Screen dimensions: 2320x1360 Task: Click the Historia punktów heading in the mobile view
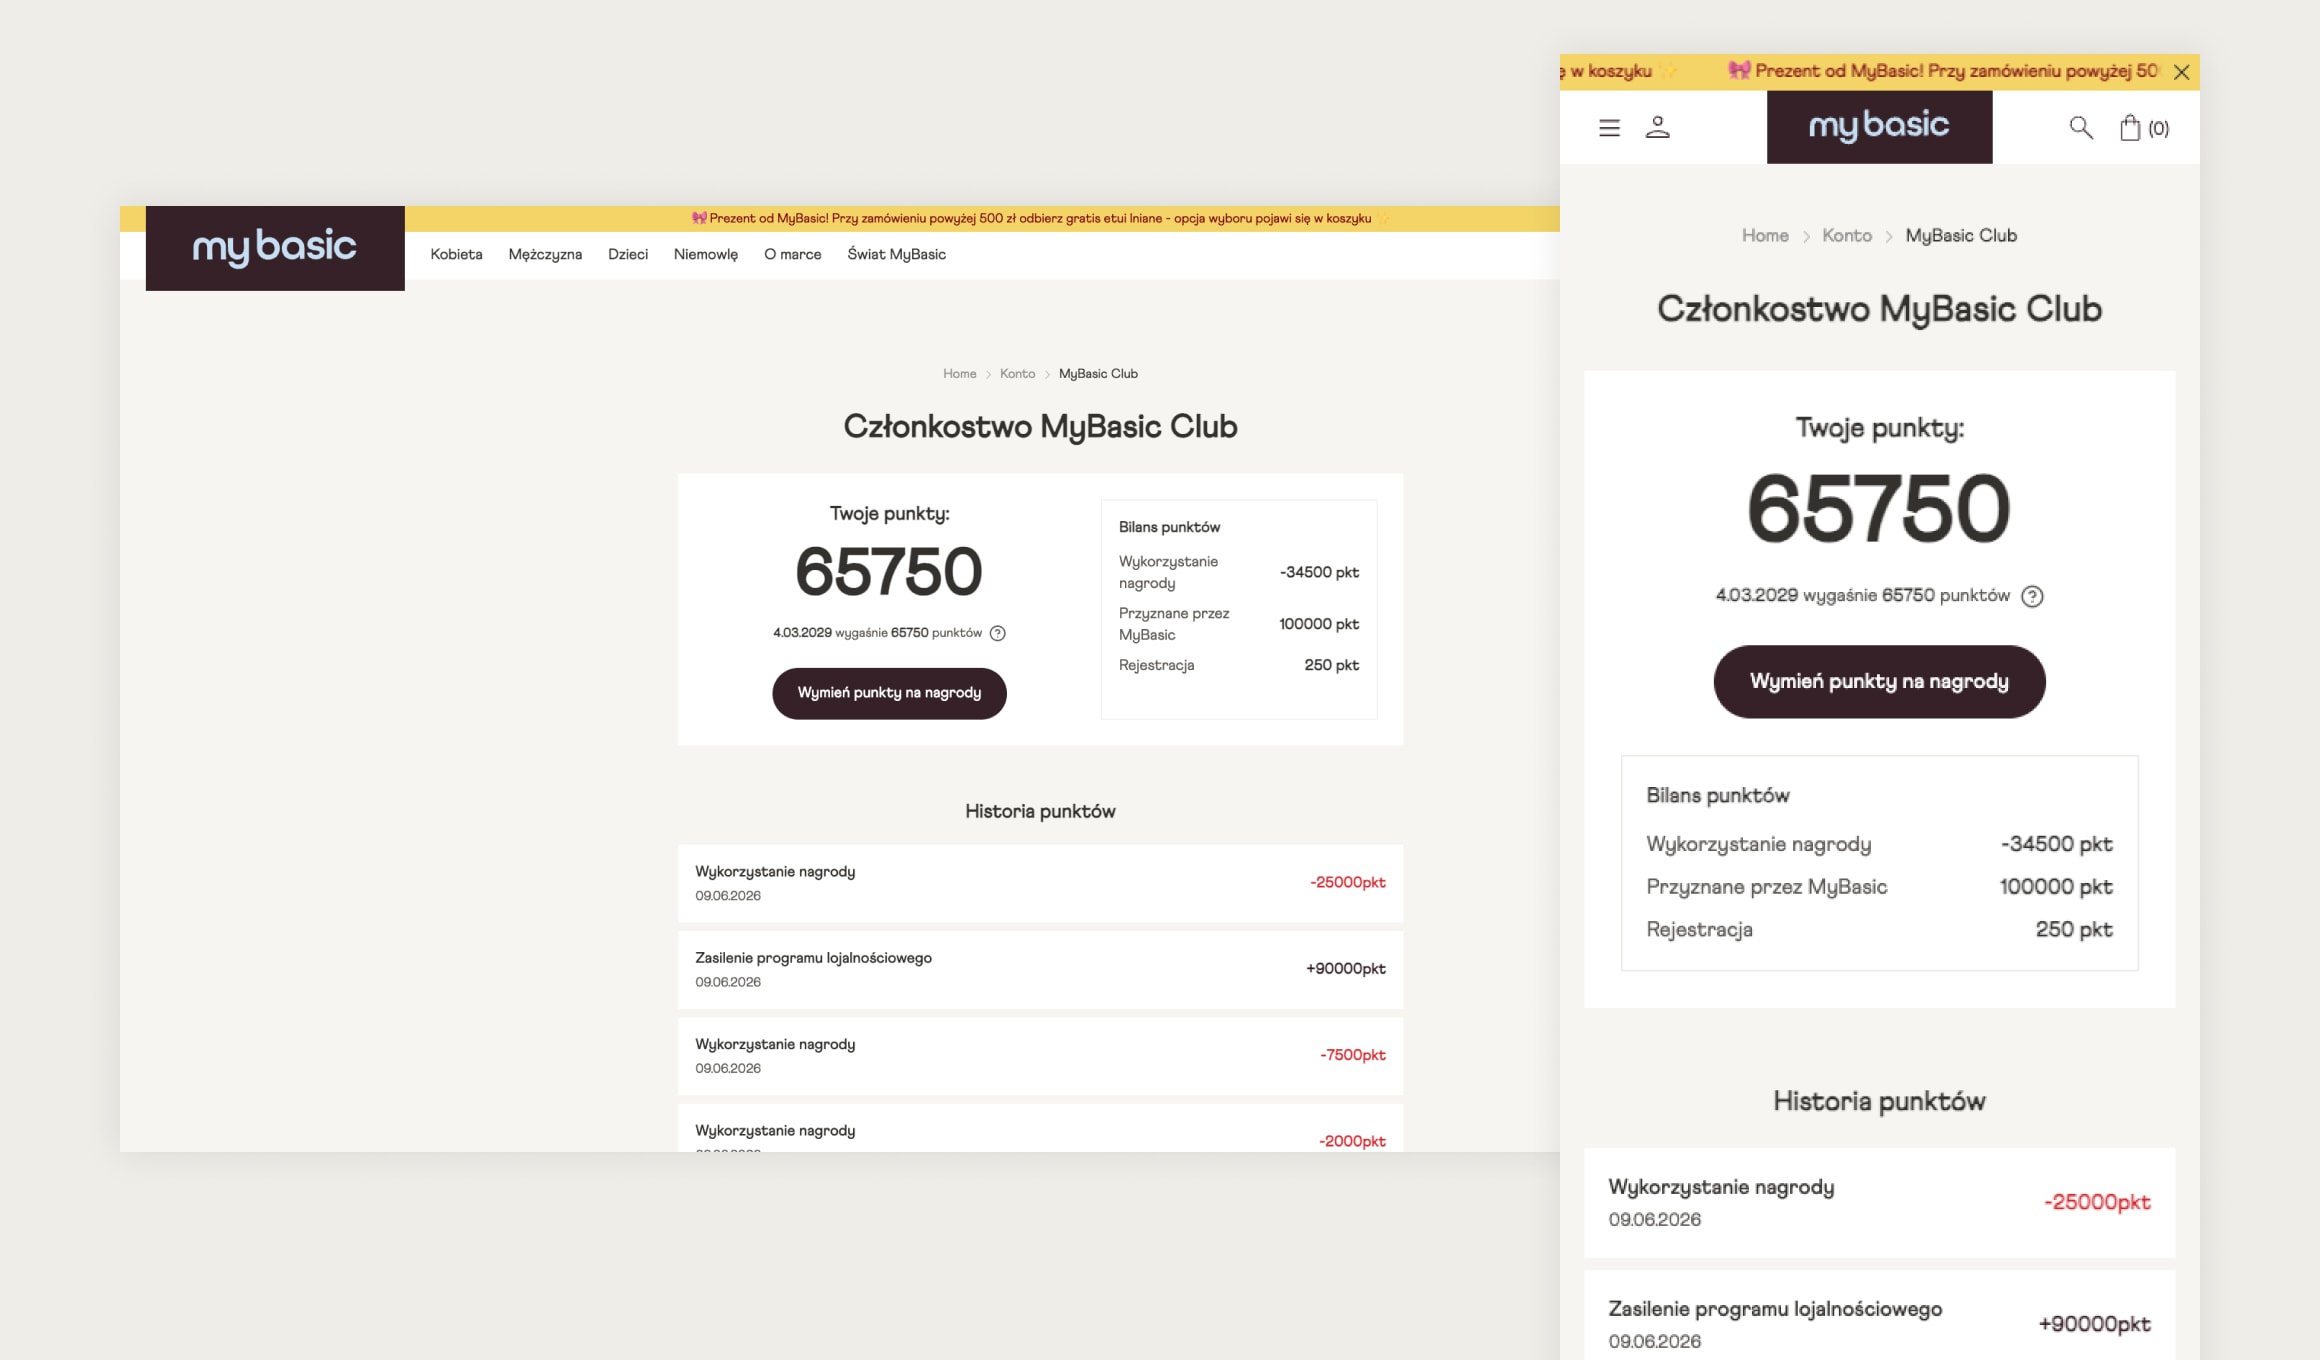point(1879,1102)
